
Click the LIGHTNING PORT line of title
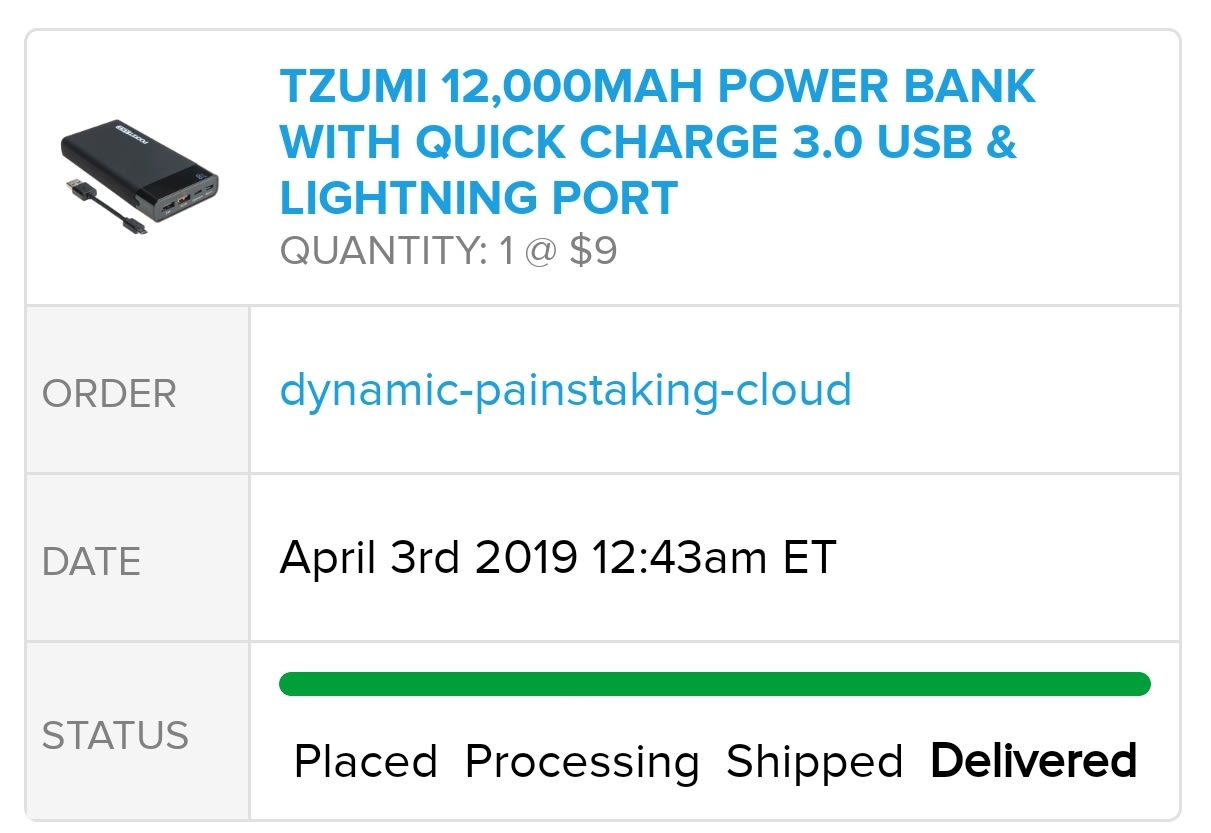click(x=478, y=197)
